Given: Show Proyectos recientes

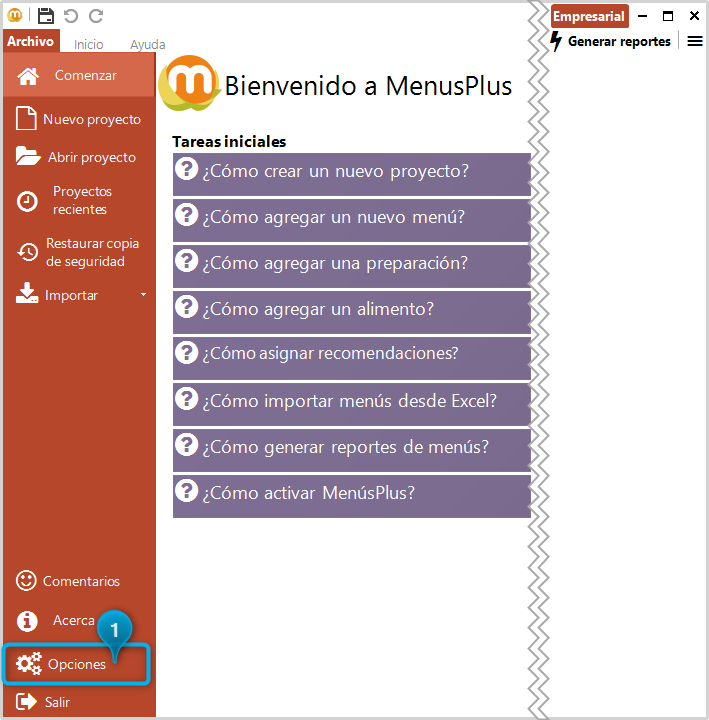Looking at the screenshot, I should pos(79,200).
